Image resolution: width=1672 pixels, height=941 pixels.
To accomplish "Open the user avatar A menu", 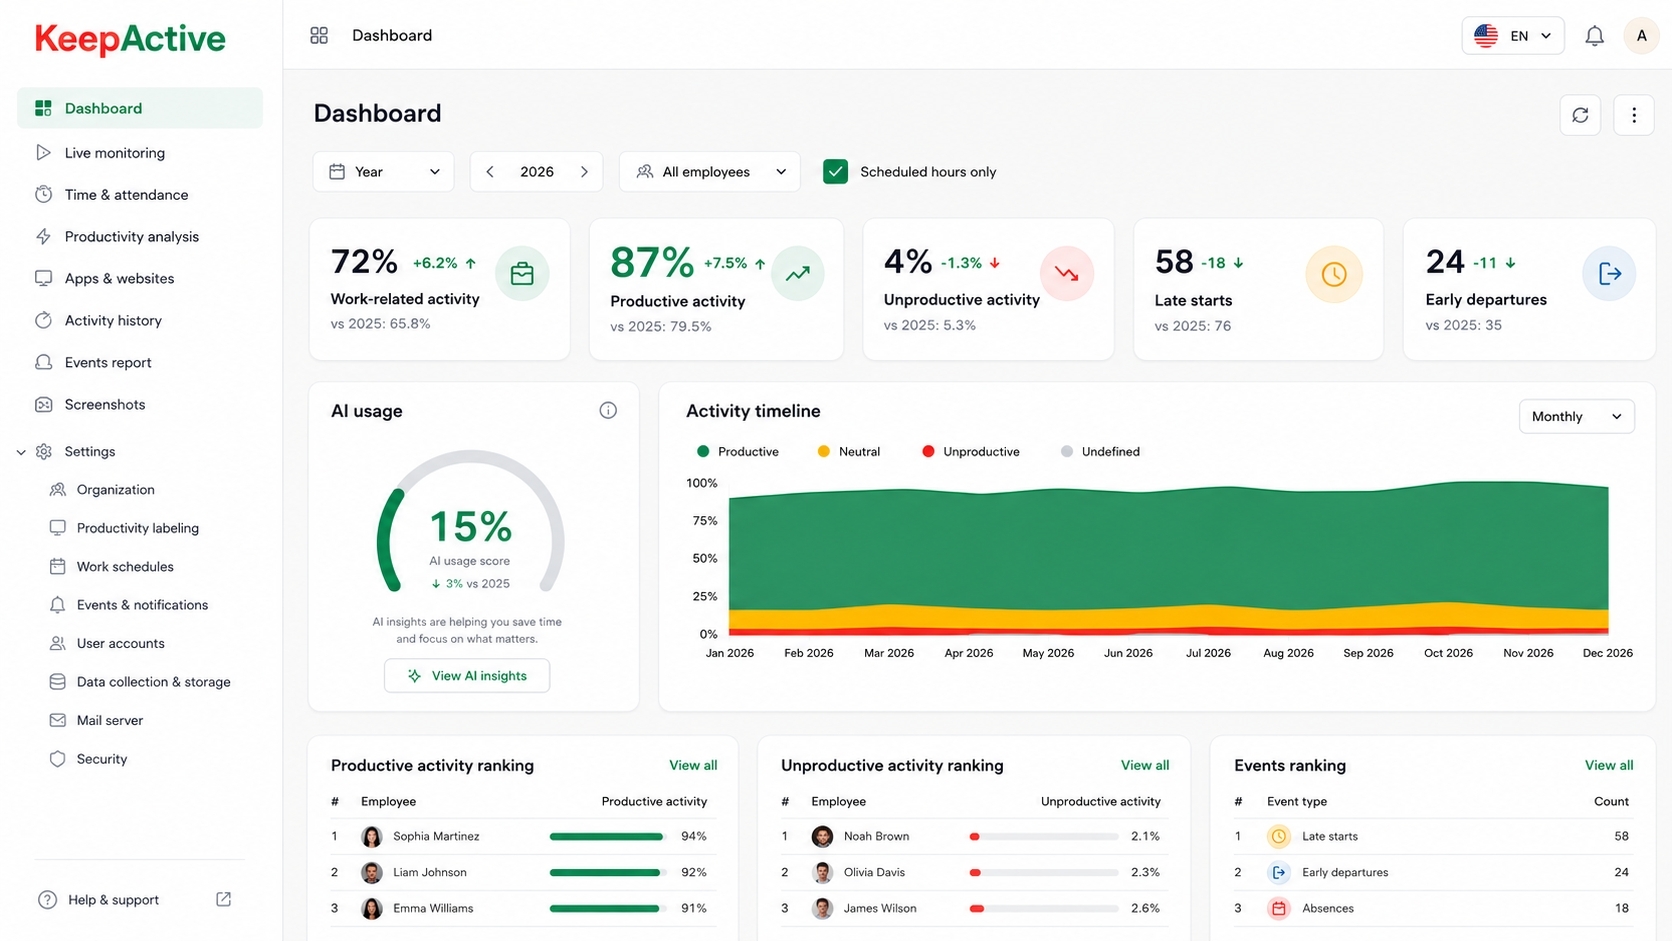I will 1641,35.
